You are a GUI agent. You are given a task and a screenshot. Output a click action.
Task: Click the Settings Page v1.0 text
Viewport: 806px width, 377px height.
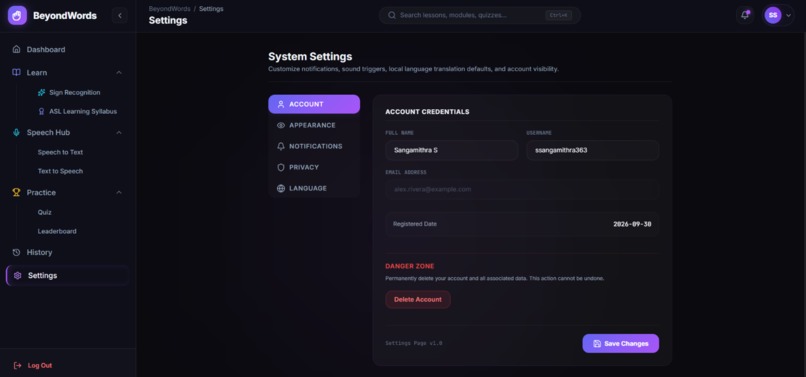[414, 343]
